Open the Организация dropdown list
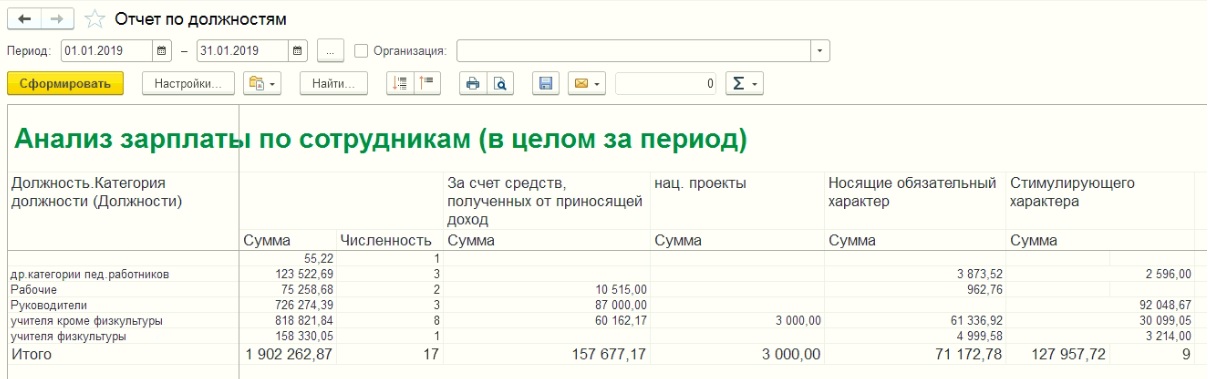This screenshot has width=1208, height=379. tap(821, 50)
